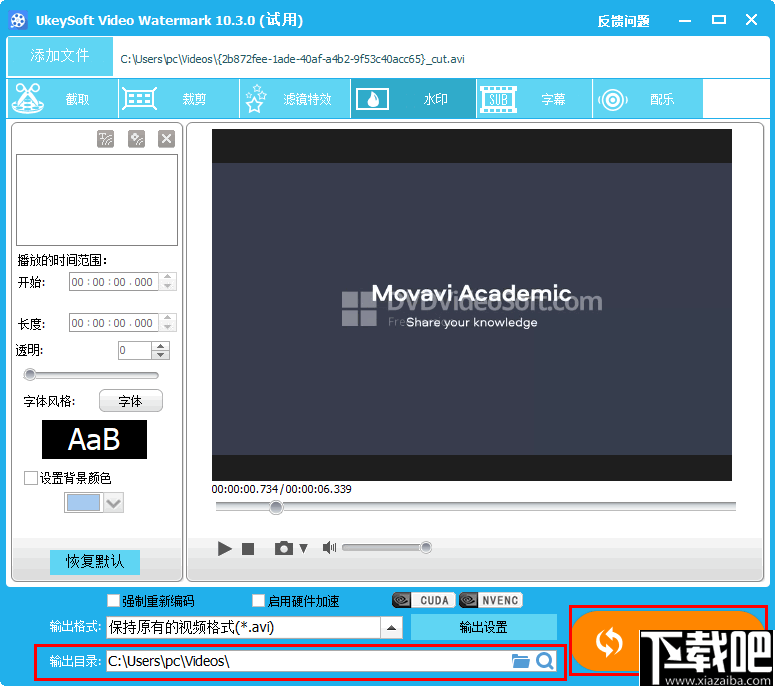This screenshot has width=775, height=686.
Task: Increase the 开始 start time
Action: [x=168, y=277]
